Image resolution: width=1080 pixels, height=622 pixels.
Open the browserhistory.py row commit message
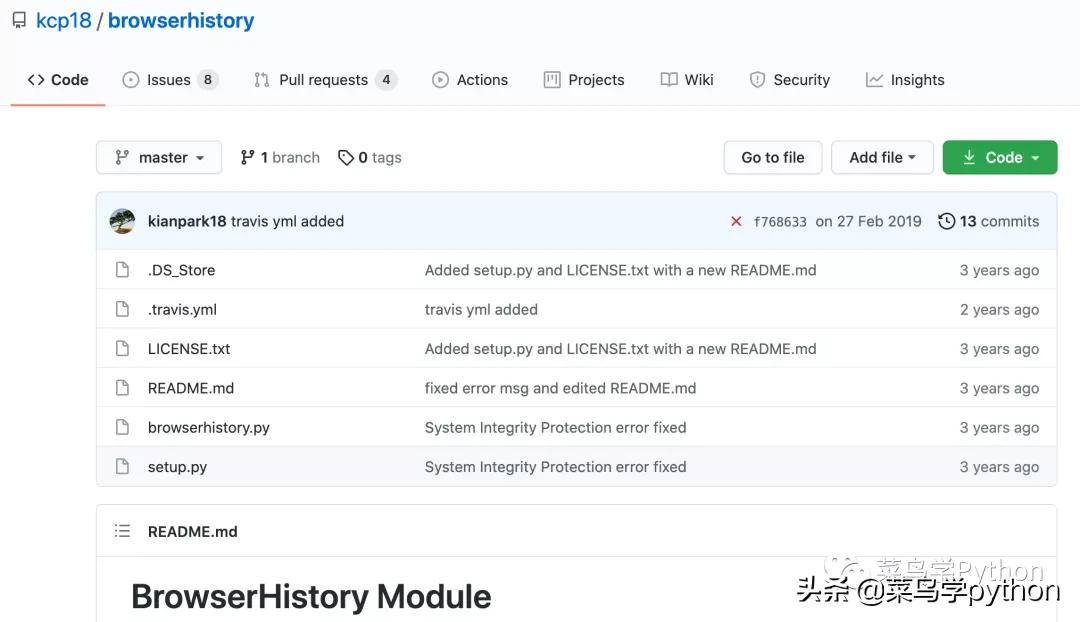[x=556, y=427]
